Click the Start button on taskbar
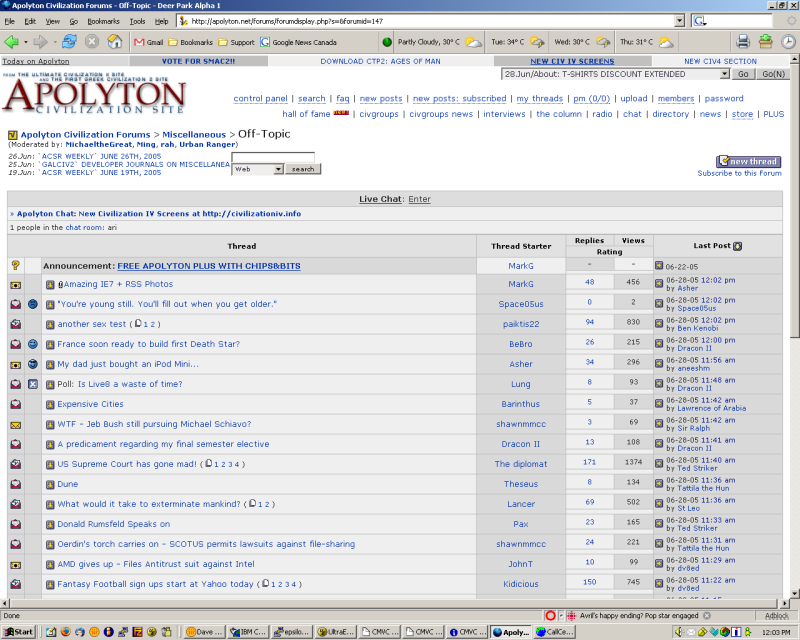This screenshot has height=640, width=800. pos(18,632)
